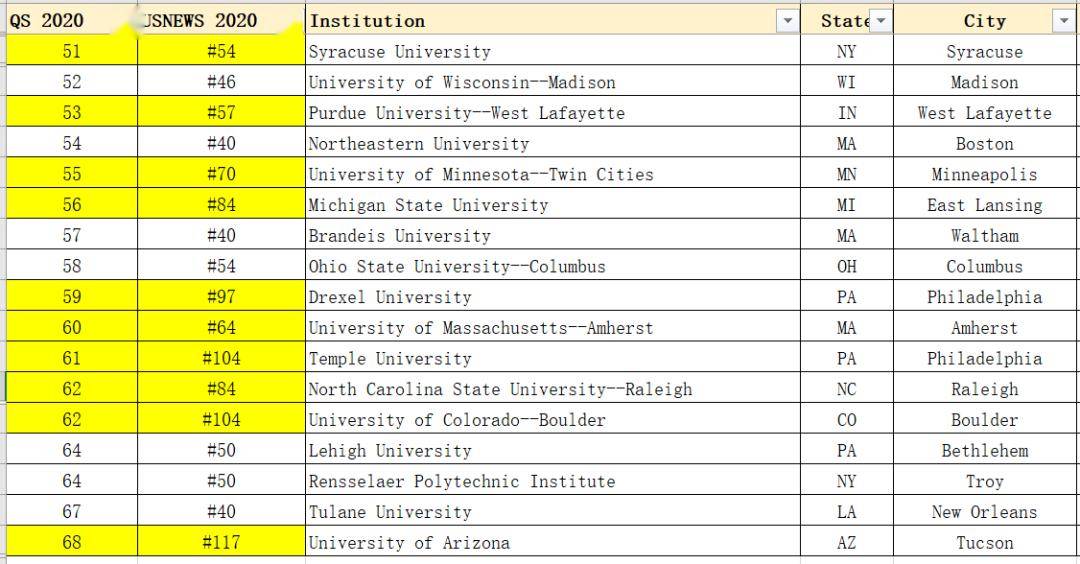This screenshot has width=1080, height=564.
Task: Select the yellow QS rank 53 cell
Action: (72, 113)
